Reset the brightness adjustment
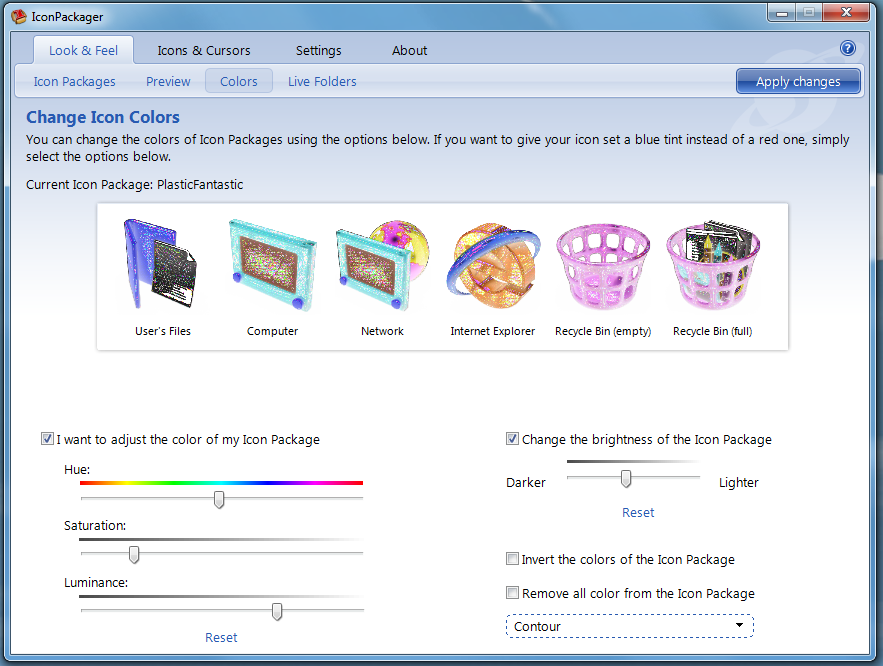The image size is (883, 666). point(637,512)
